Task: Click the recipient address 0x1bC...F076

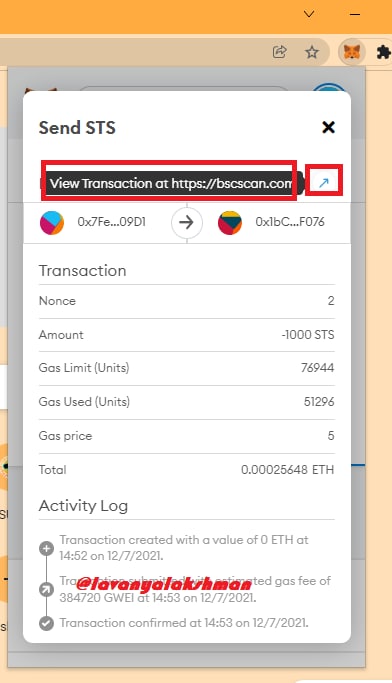Action: coord(290,222)
